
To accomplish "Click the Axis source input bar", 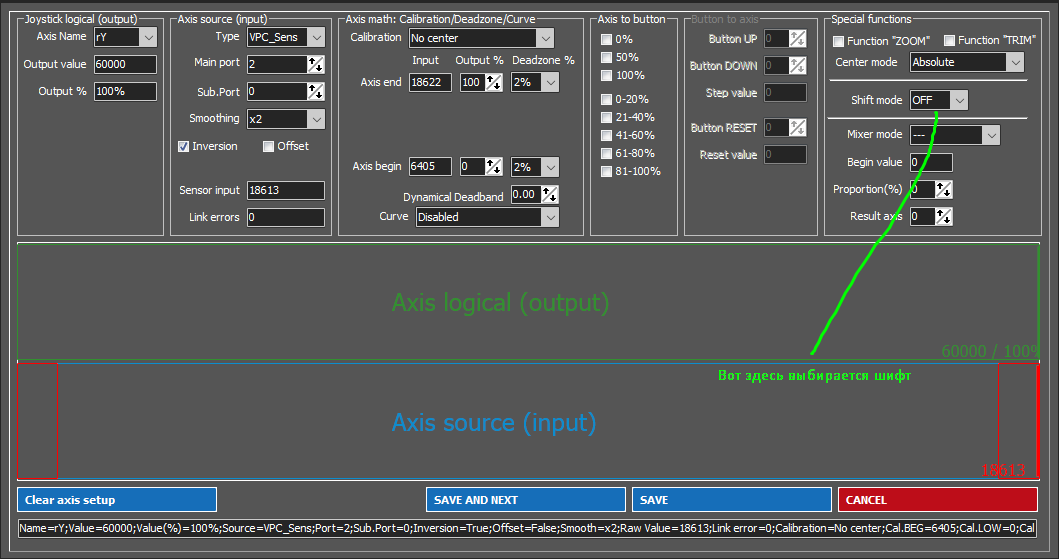I will (528, 421).
